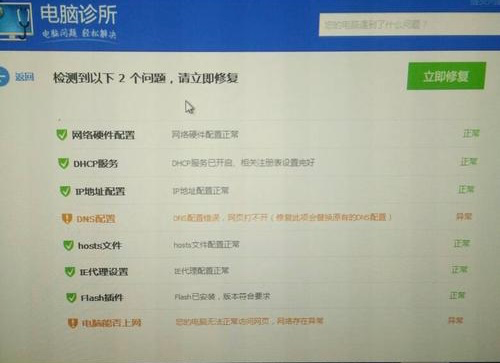Click the green shield beside IP地址配置
500x363 pixels.
[x=65, y=191]
